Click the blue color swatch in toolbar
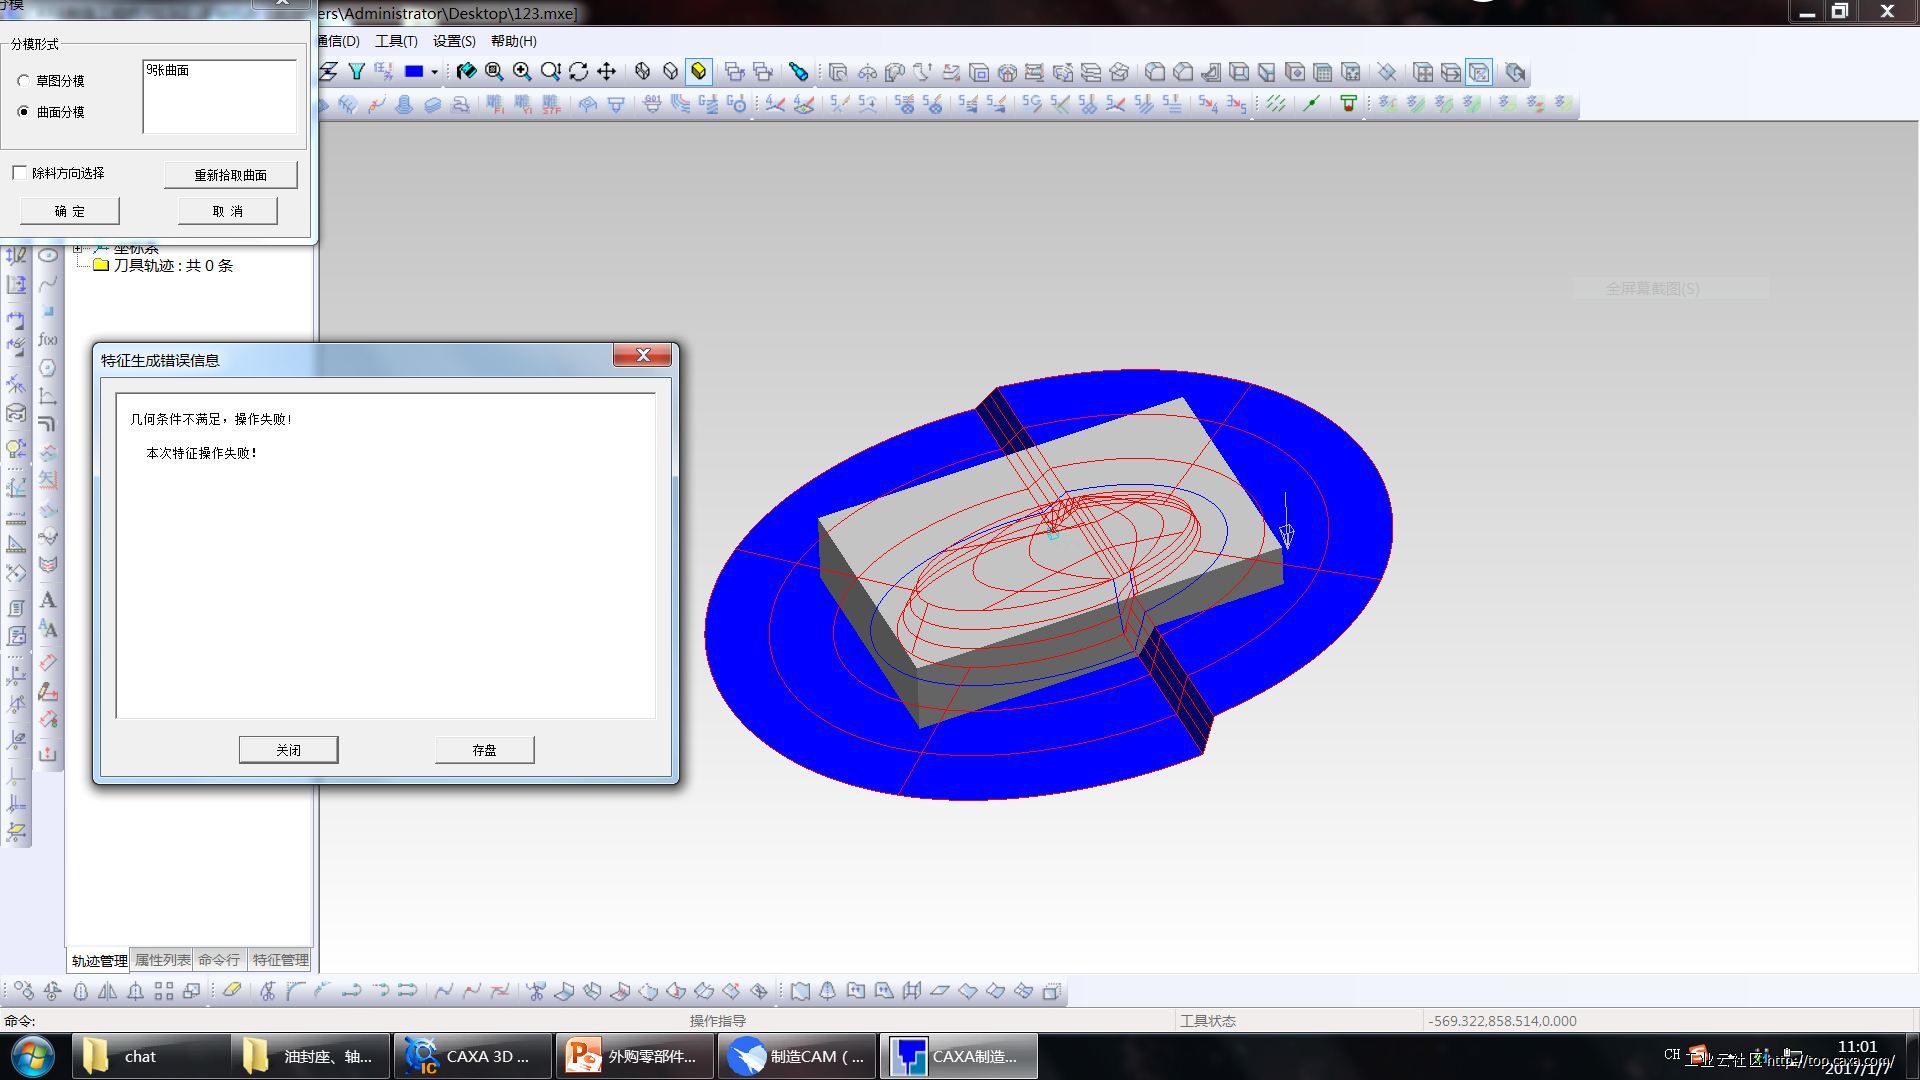 click(x=414, y=72)
